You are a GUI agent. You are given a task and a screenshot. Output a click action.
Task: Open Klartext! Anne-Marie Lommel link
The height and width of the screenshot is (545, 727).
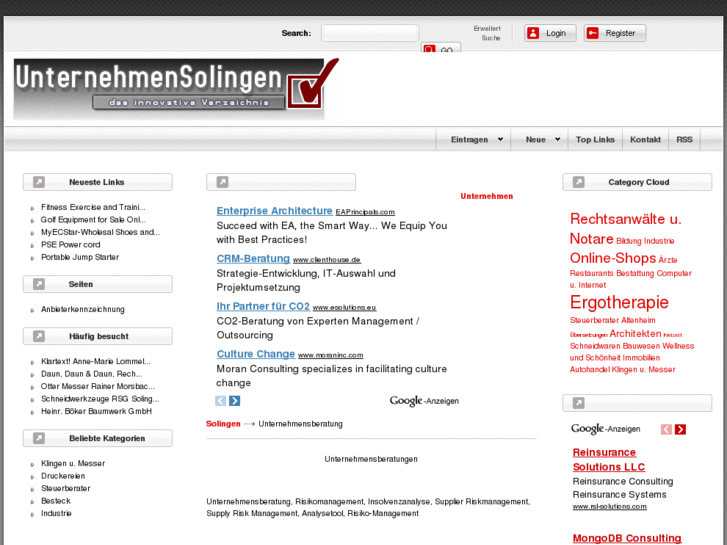(x=96, y=361)
